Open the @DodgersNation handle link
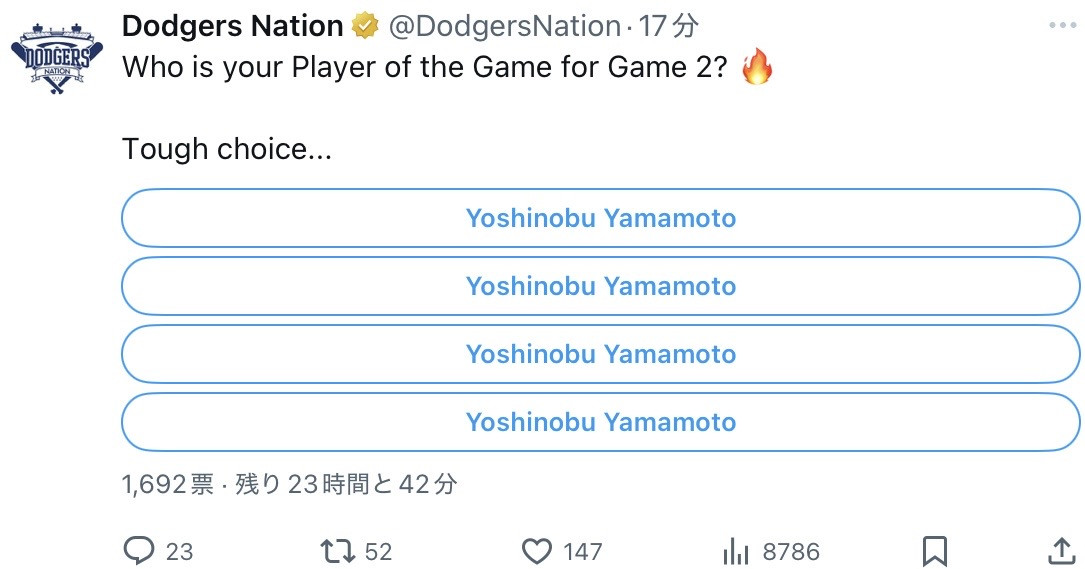Image resolution: width=1085 pixels, height=569 pixels. point(503,26)
